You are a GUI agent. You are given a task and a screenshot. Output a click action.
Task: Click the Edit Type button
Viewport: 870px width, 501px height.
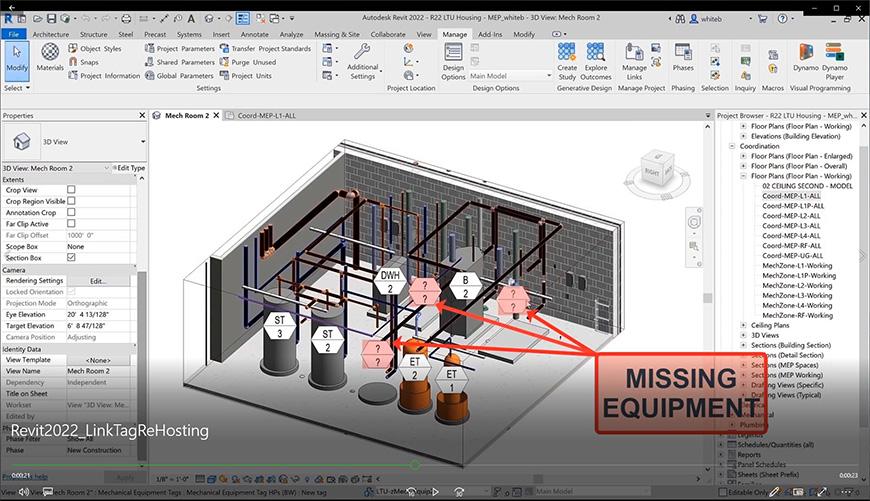(128, 168)
